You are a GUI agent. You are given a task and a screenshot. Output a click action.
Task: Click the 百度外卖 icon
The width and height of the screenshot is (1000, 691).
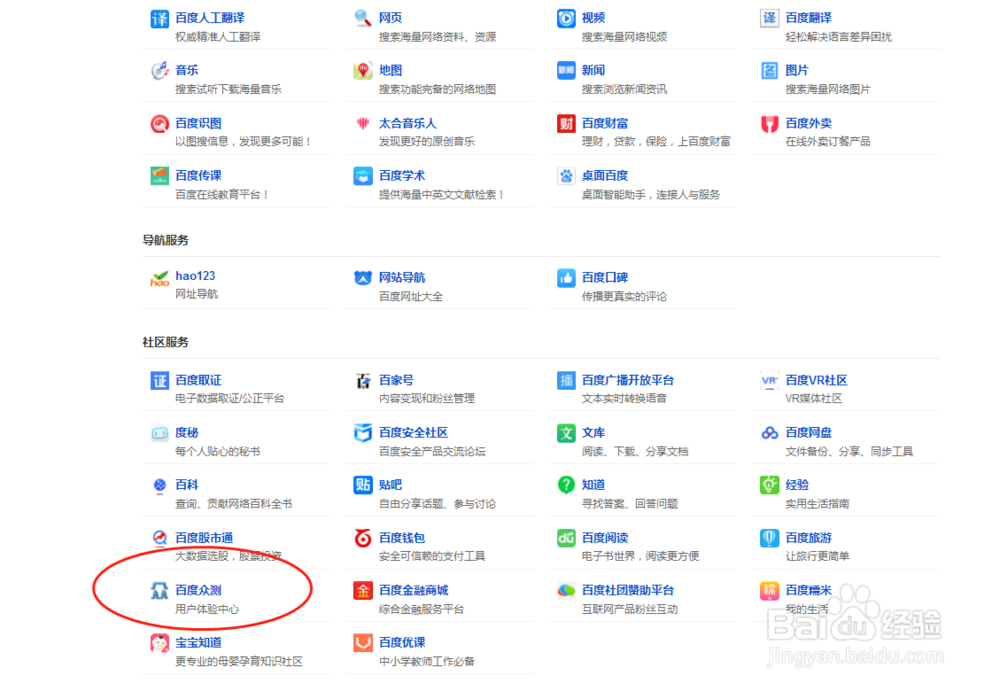(x=770, y=123)
